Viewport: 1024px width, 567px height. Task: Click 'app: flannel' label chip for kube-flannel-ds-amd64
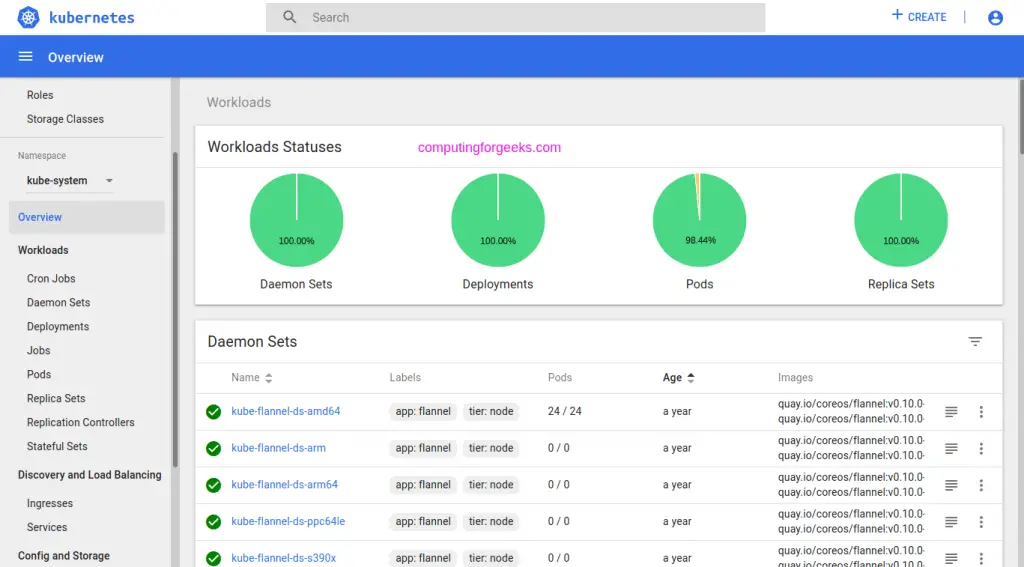tap(423, 412)
